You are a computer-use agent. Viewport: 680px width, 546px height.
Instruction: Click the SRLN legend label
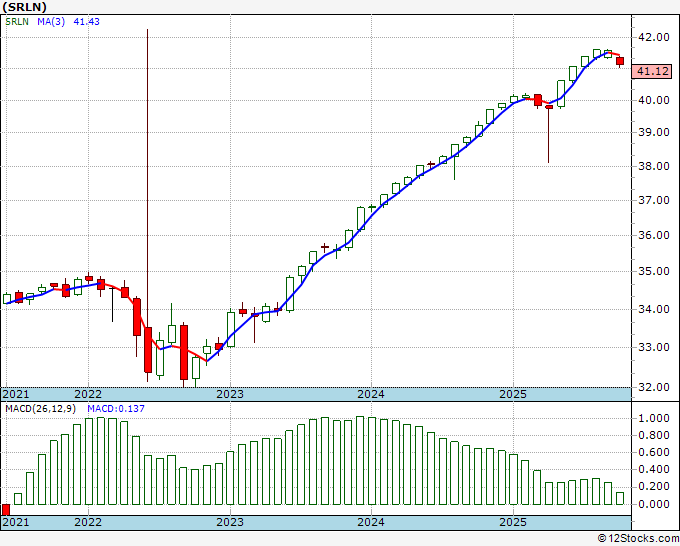coord(17,22)
